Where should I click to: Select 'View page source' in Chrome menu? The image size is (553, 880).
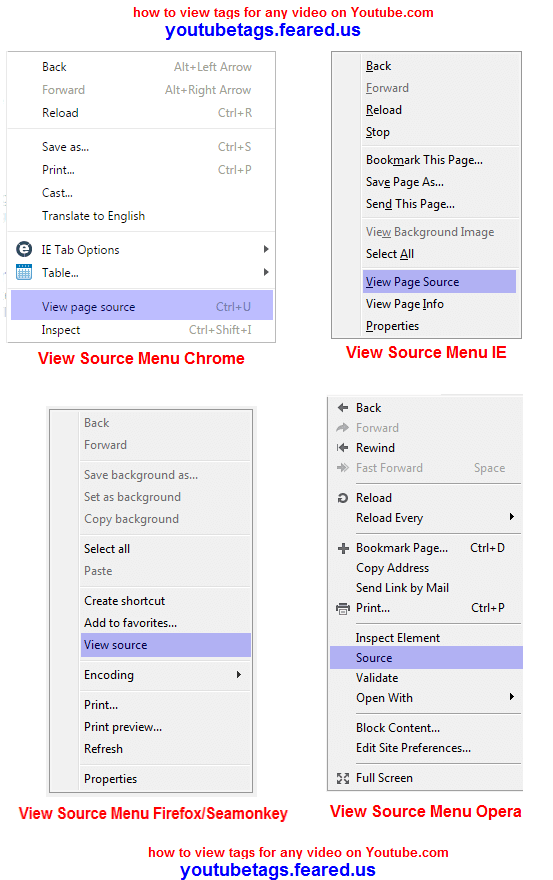(x=141, y=306)
